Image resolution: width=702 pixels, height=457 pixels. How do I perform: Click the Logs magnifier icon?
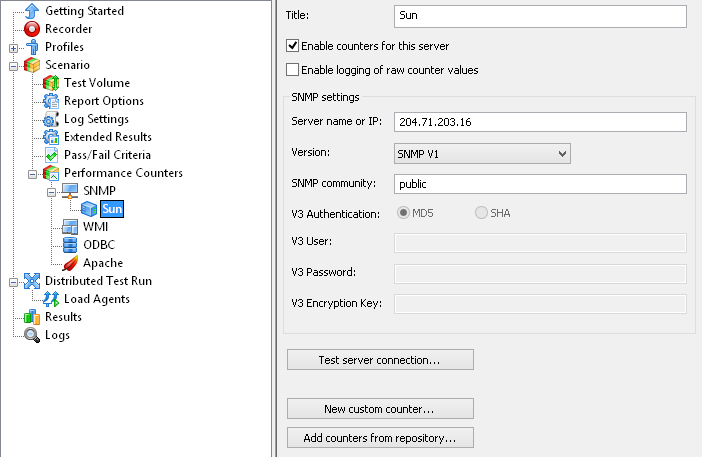(32, 335)
